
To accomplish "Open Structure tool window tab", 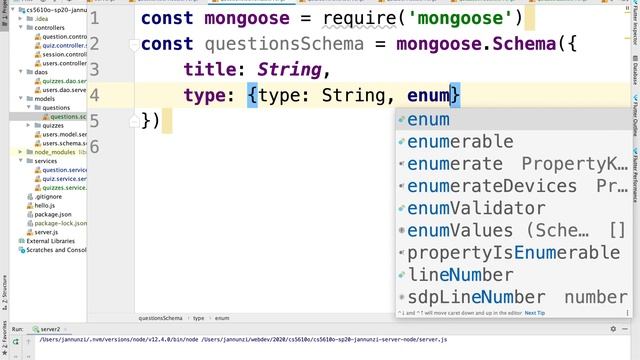I will tap(4, 293).
